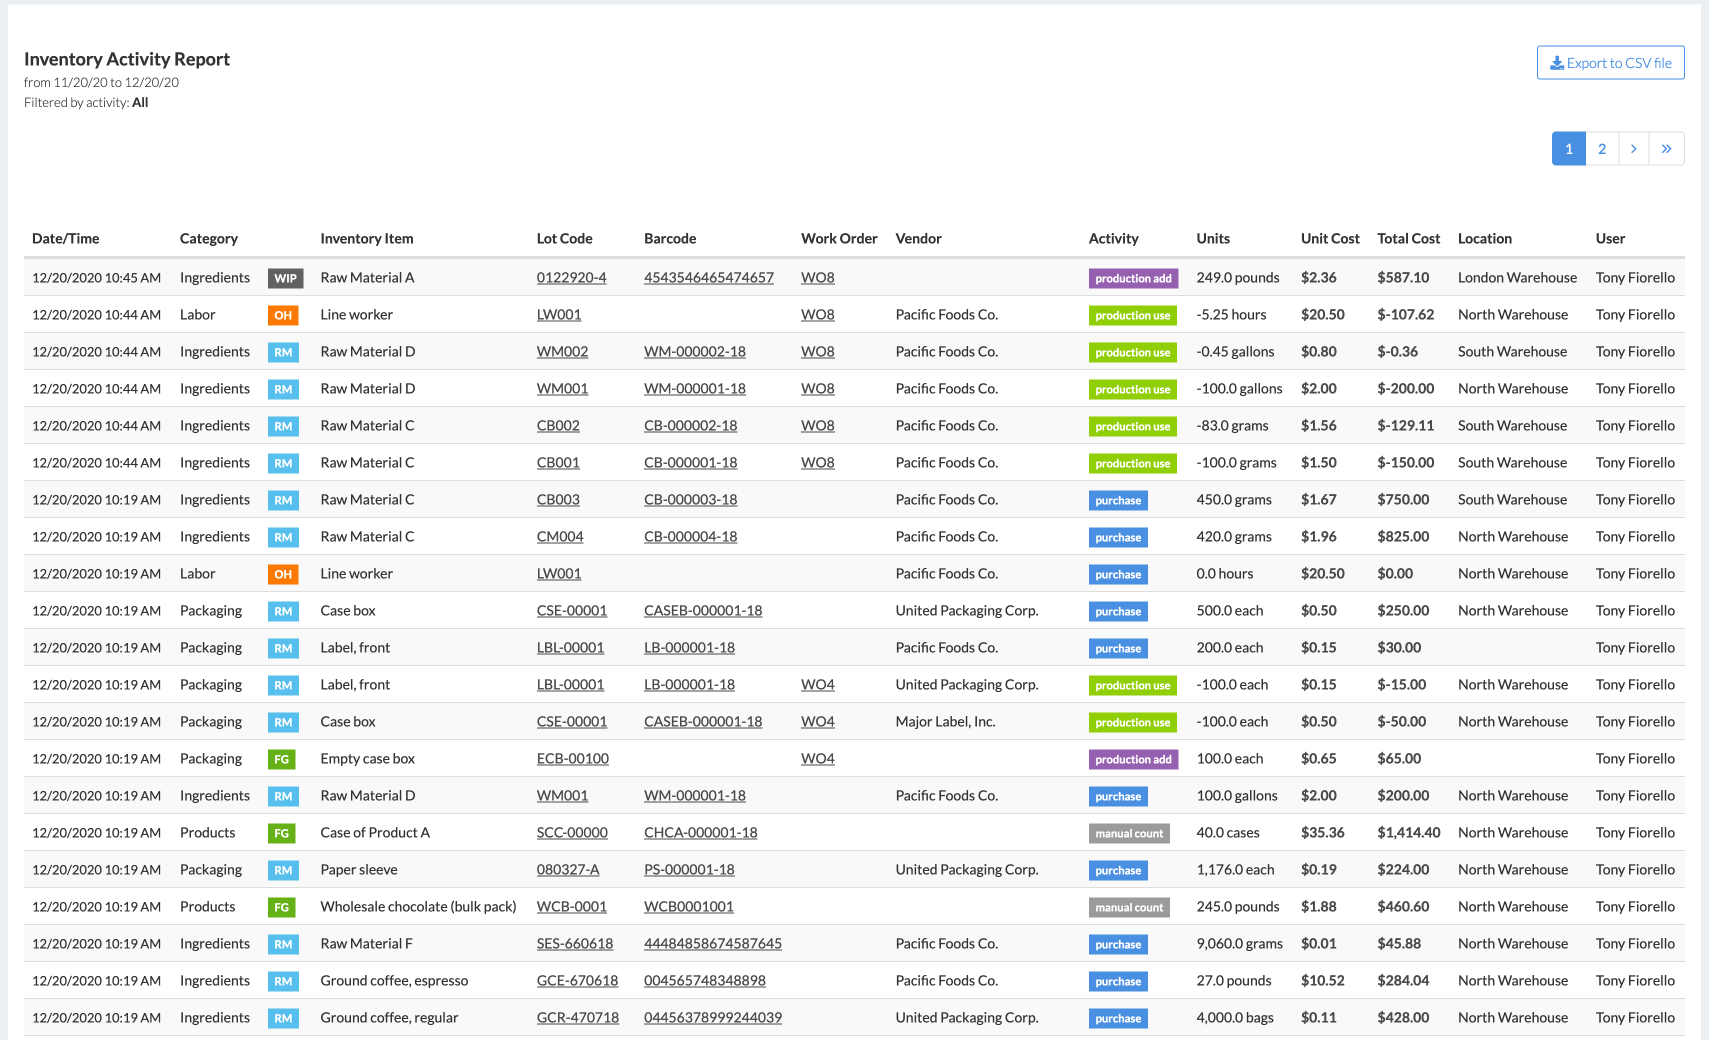Image resolution: width=1709 pixels, height=1040 pixels.
Task: Open work order WO4 for Empty case box
Action: coord(817,759)
